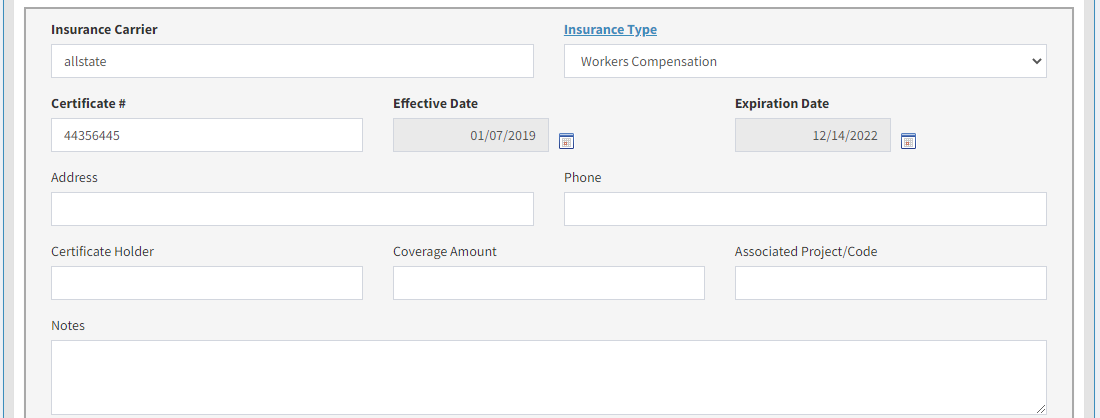Open the Effective Date calendar picker
1100x418 pixels.
pyautogui.click(x=566, y=141)
